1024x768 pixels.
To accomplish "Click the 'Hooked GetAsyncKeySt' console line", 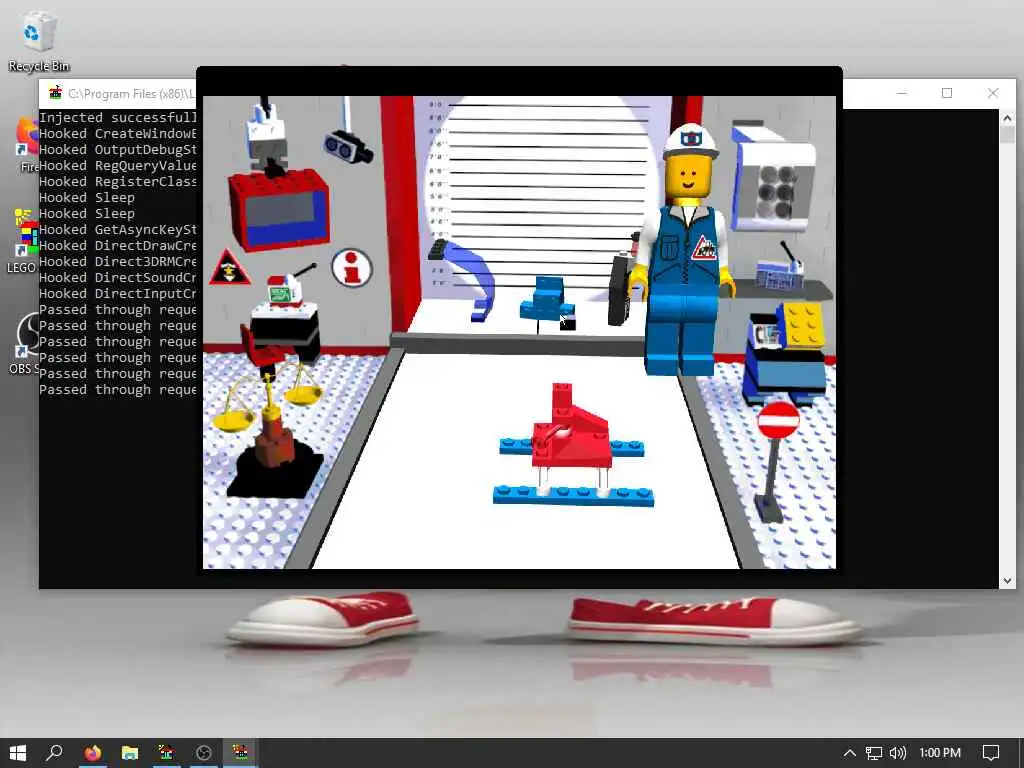I will click(118, 229).
